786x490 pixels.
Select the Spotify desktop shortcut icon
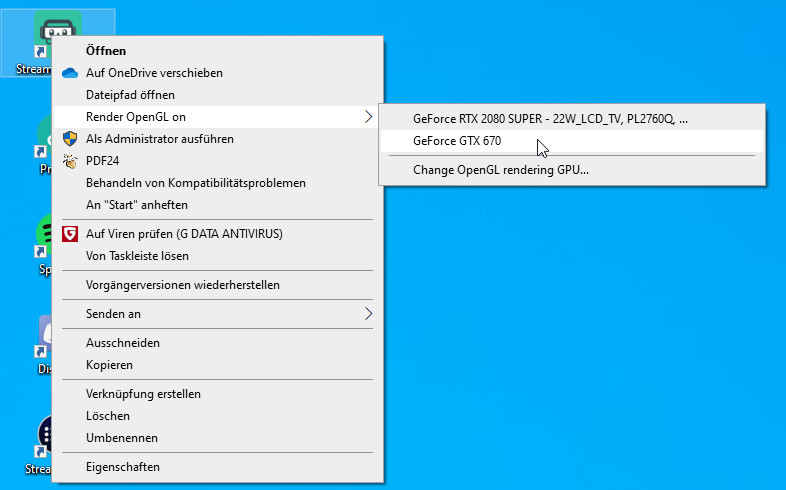point(43,245)
